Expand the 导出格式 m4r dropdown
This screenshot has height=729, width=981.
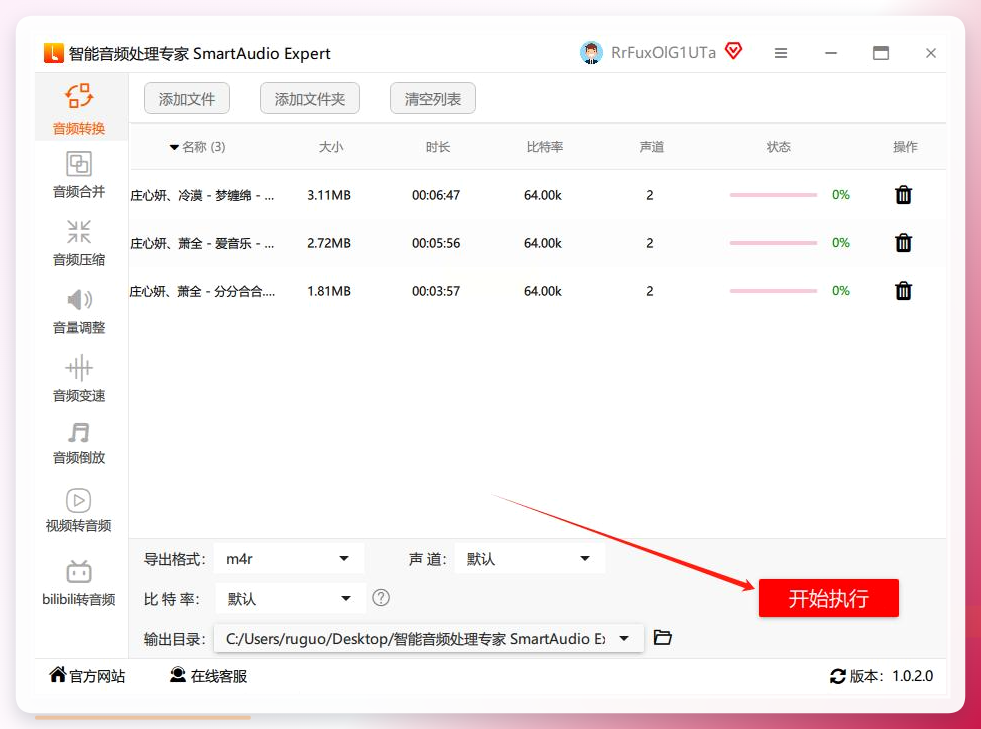click(288, 559)
